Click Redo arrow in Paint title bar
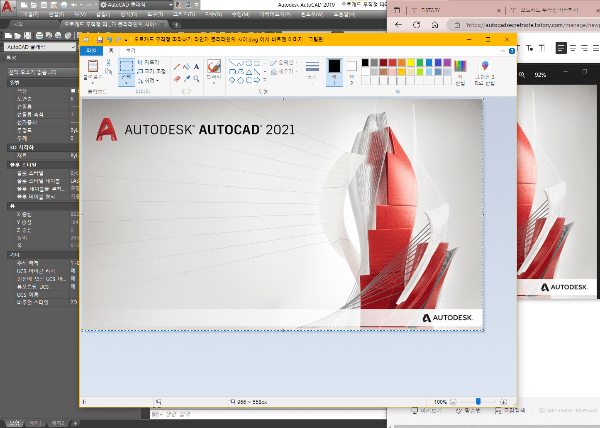This screenshot has width=600, height=428. coord(118,39)
